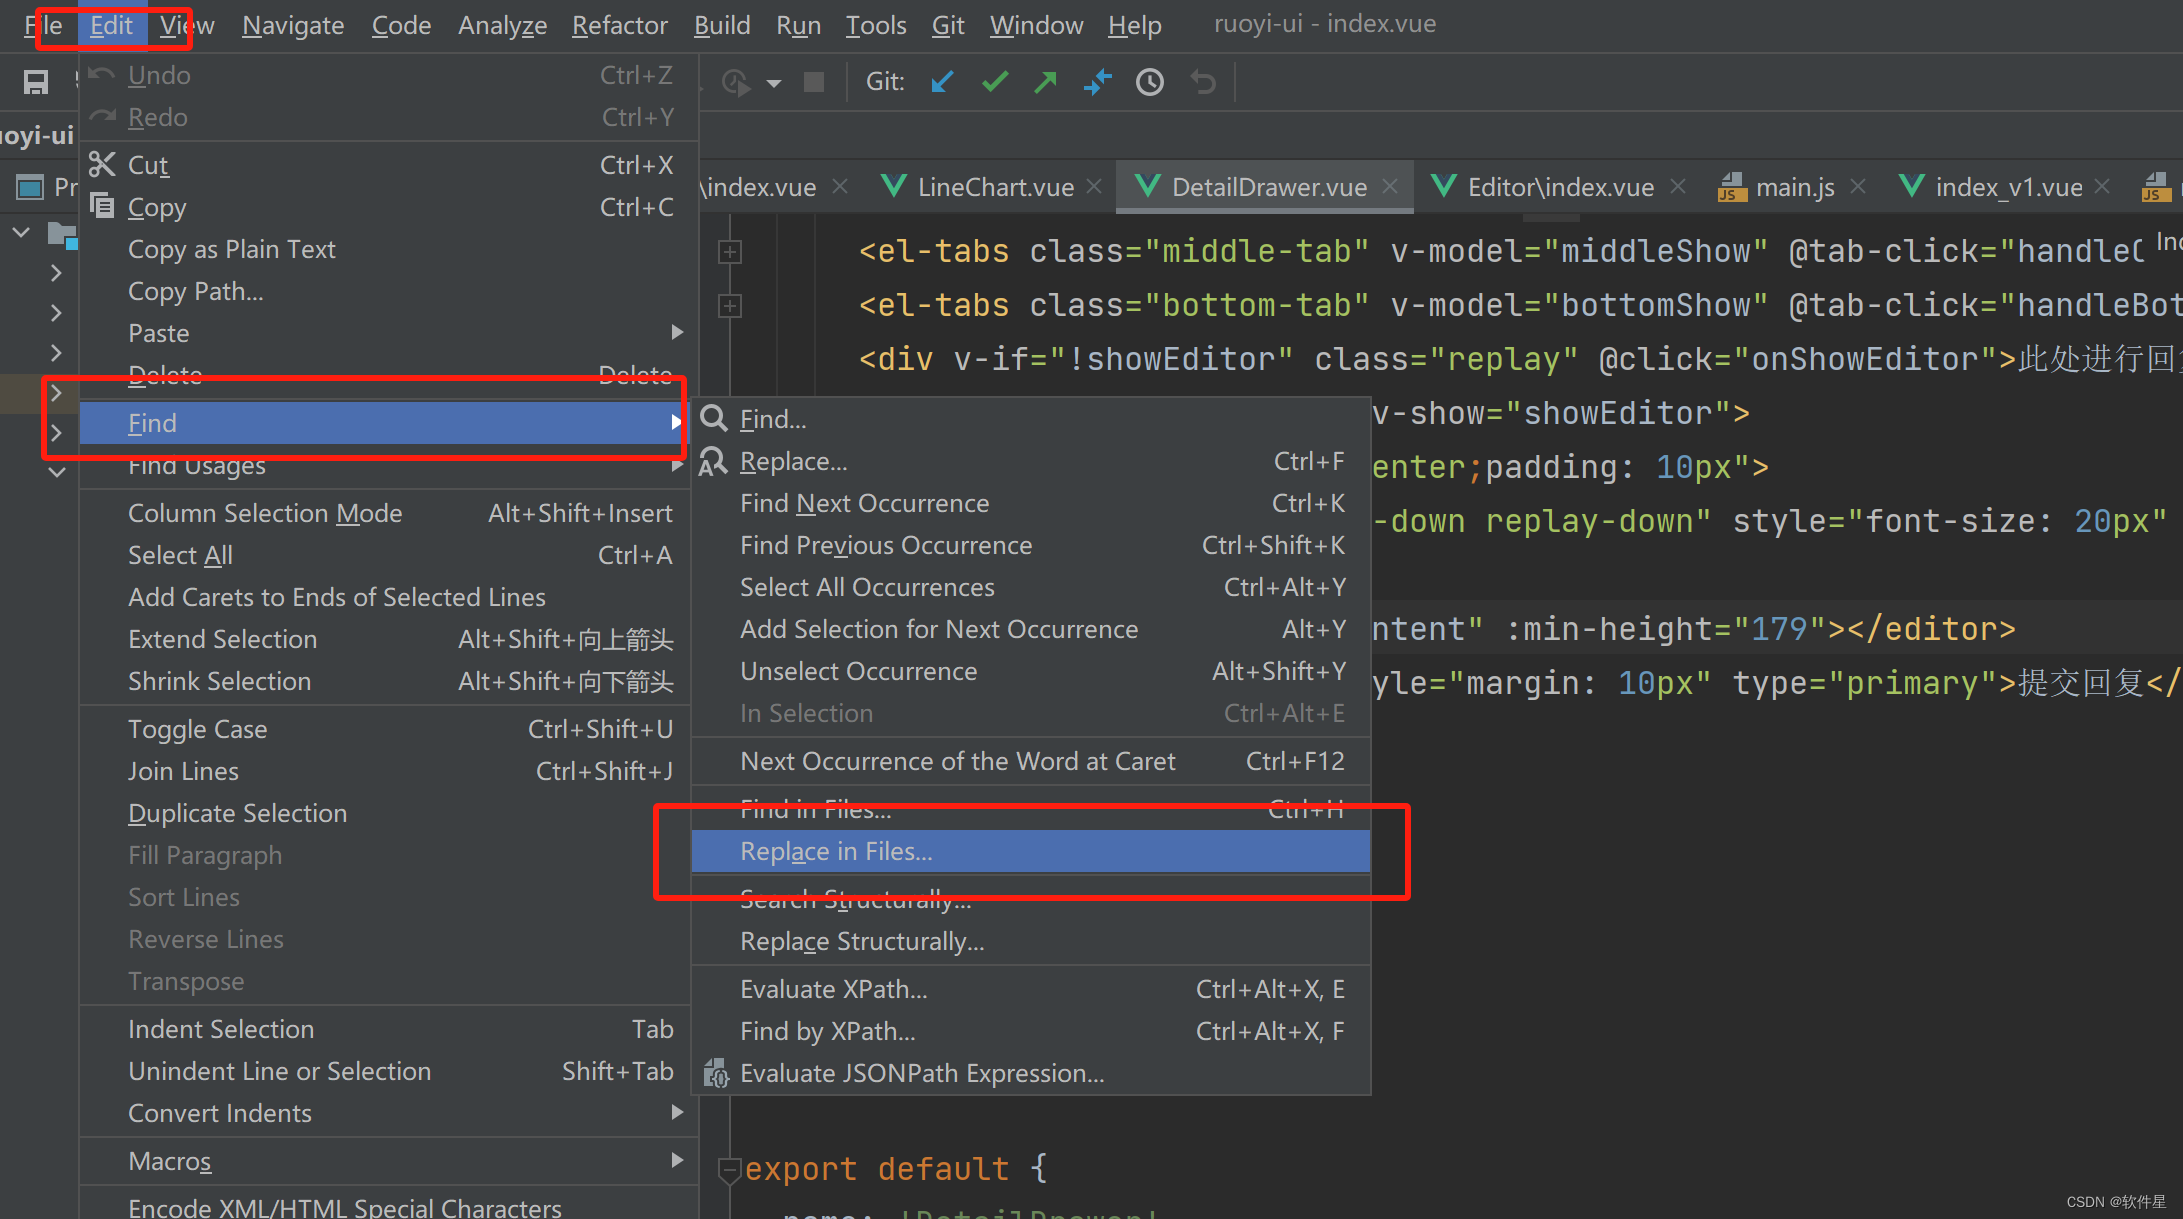Open the Refactor menu

[x=619, y=25]
